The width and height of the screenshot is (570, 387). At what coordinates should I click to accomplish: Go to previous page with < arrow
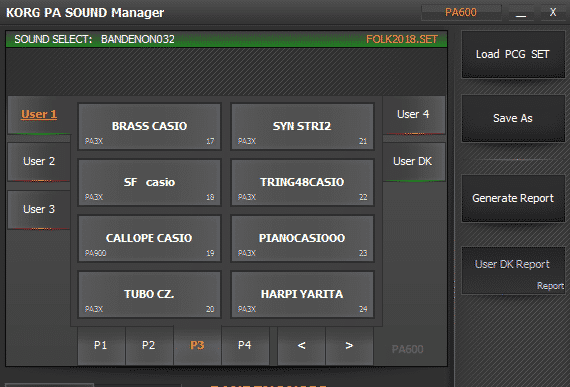point(301,345)
